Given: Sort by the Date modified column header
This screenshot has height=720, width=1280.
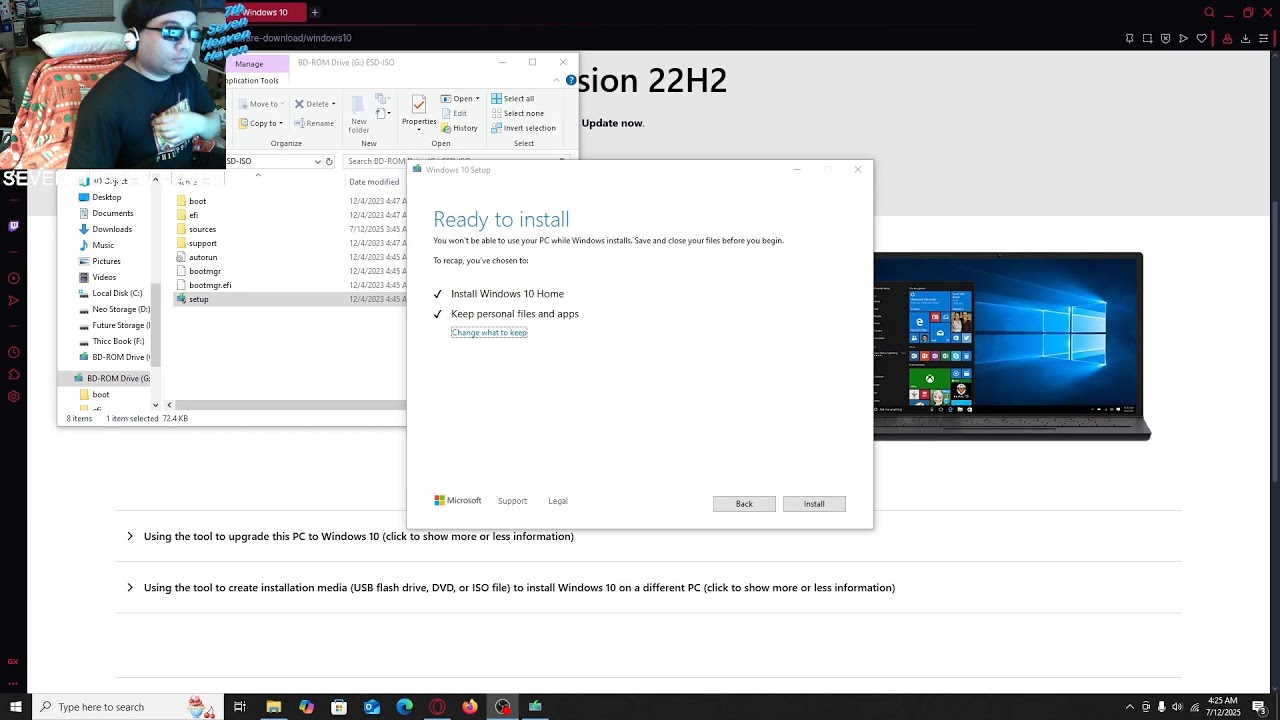Looking at the screenshot, I should click(x=374, y=182).
